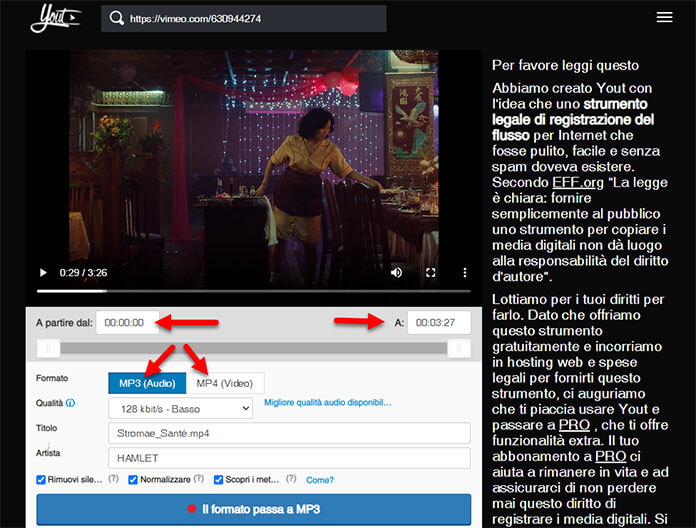Select MP3 (Audio) format tab

pos(147,383)
